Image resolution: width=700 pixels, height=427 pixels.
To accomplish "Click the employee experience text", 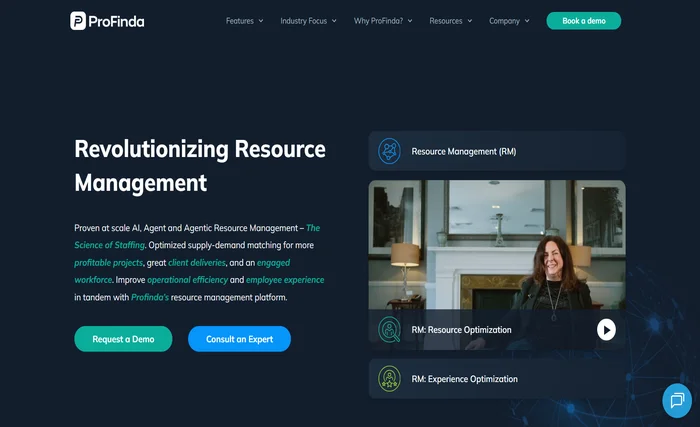I will [285, 280].
